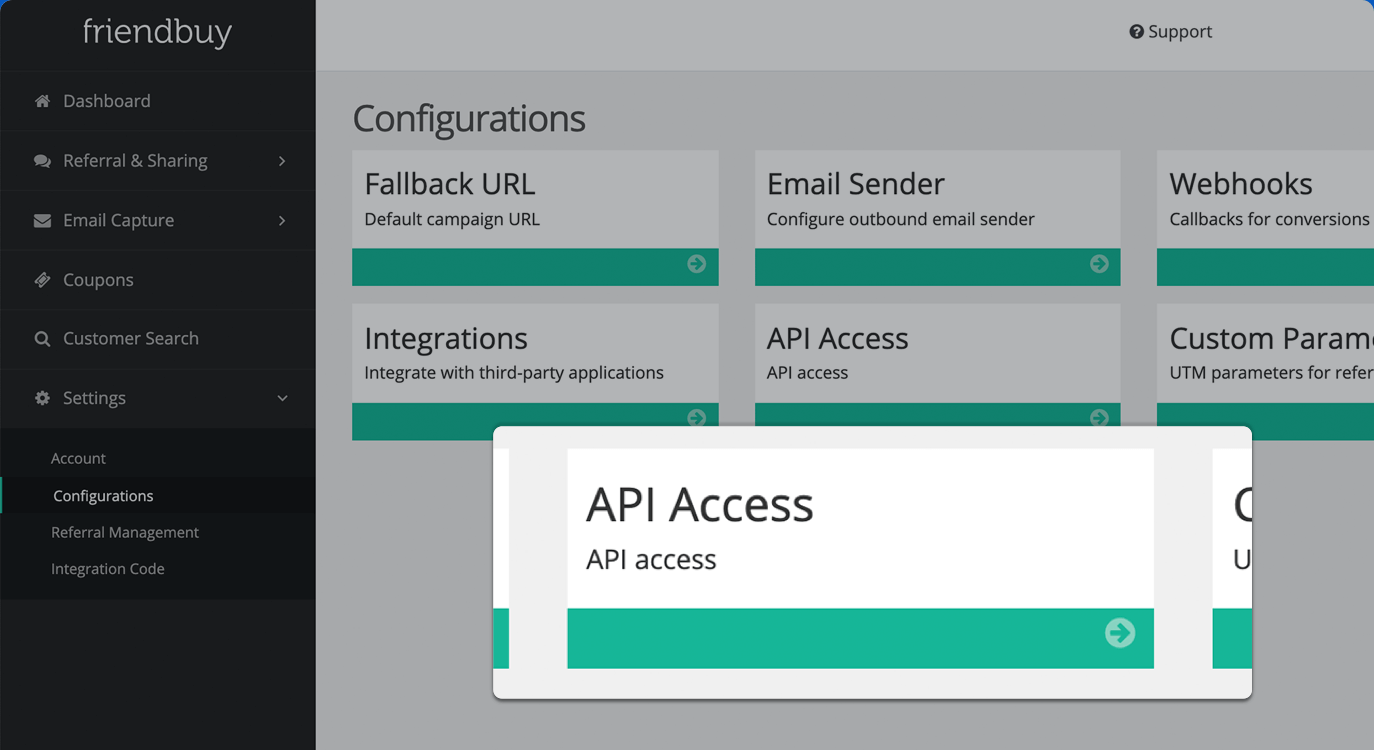
Task: Click the Settings label
Action: coord(94,398)
